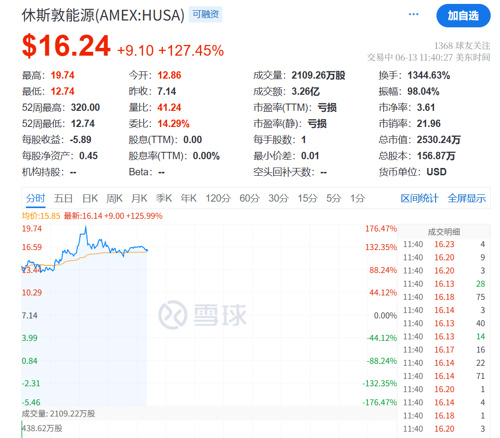Click the stock title 休斯敦能源(AMEX:HUSA)

tap(103, 15)
